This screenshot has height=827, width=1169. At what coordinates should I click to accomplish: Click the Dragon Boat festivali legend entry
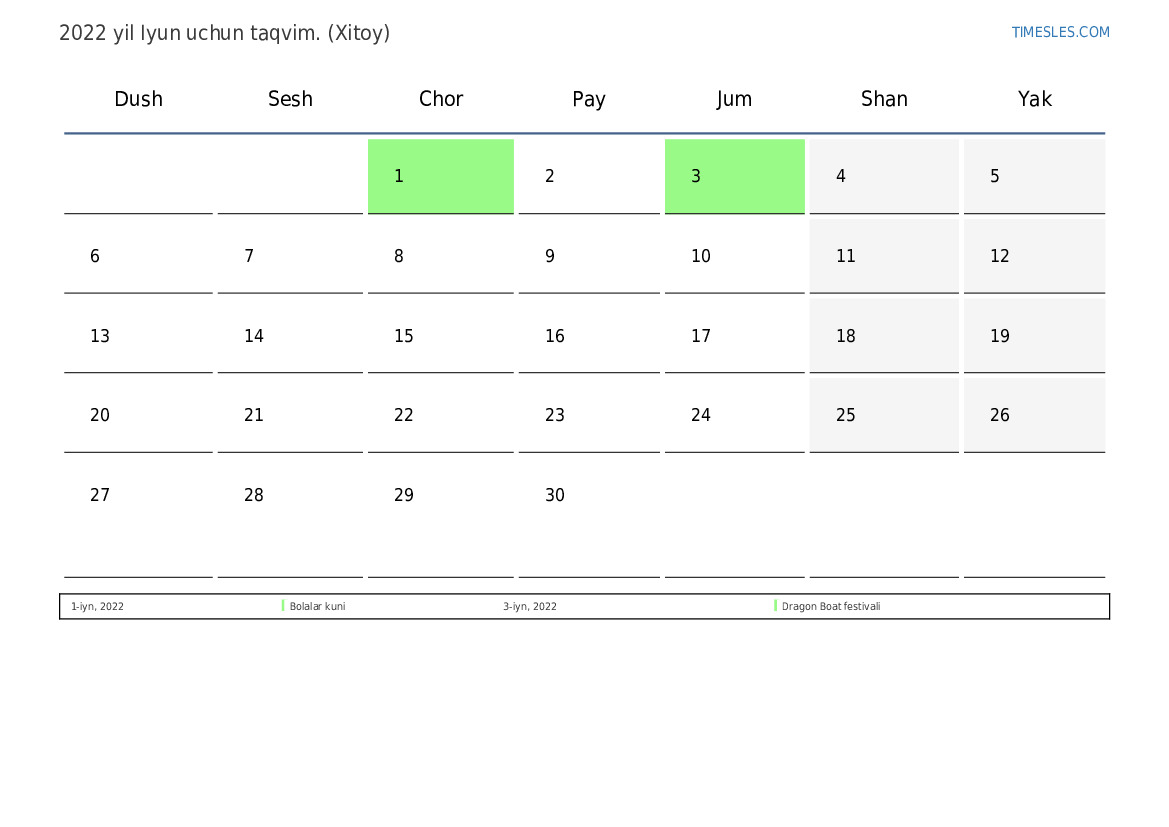(x=831, y=607)
